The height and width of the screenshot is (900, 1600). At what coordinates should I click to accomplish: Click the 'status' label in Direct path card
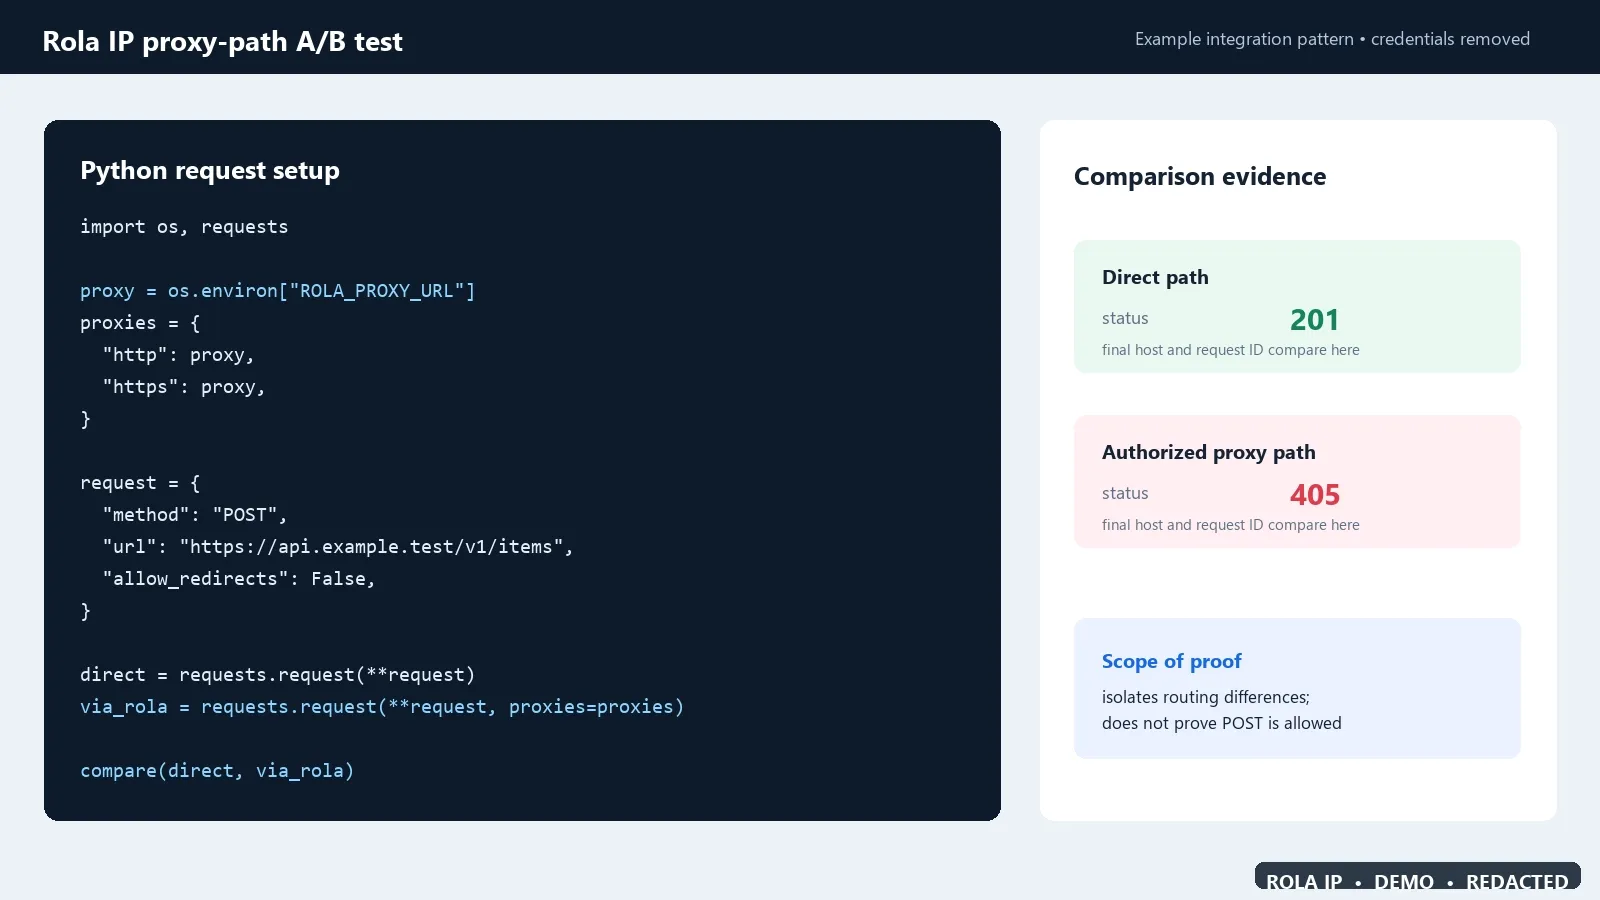coord(1125,318)
